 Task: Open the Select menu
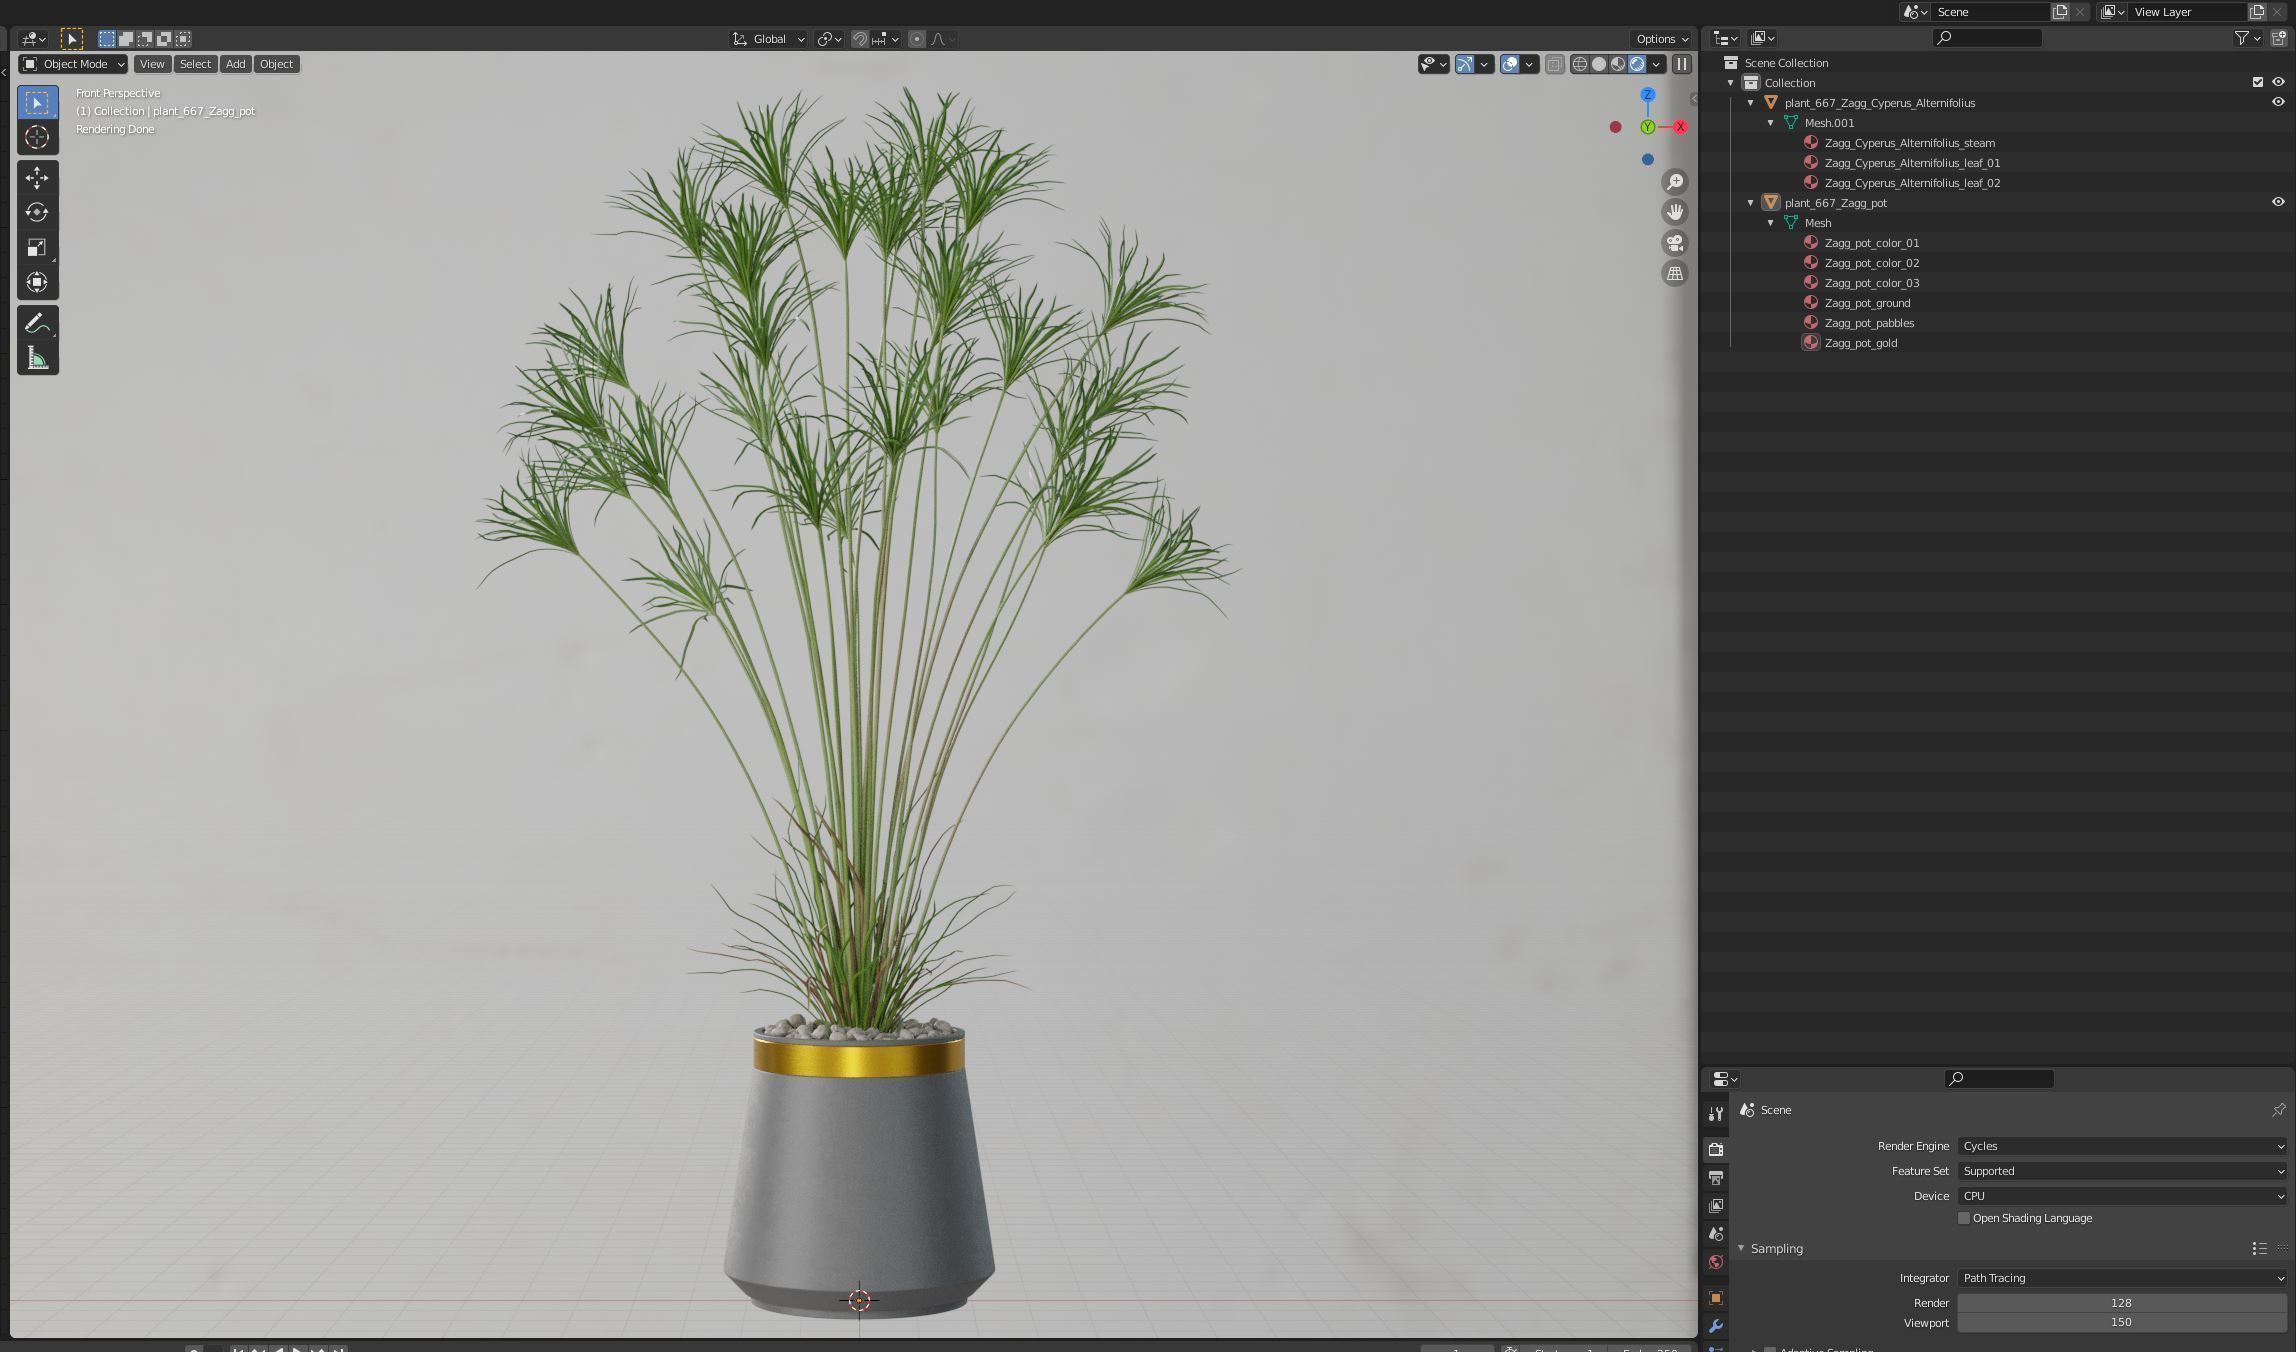195,64
